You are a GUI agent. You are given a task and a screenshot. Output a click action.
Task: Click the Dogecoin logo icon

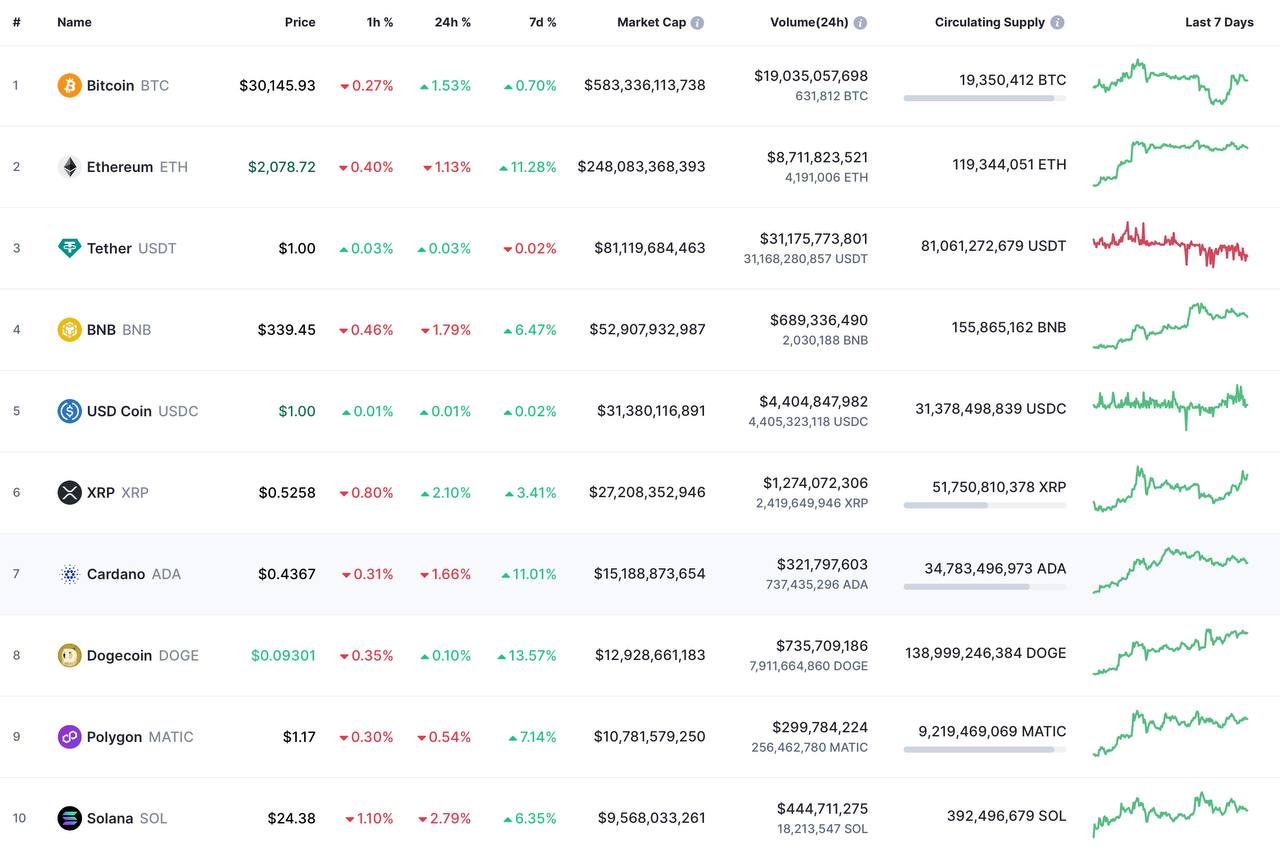[x=69, y=655]
